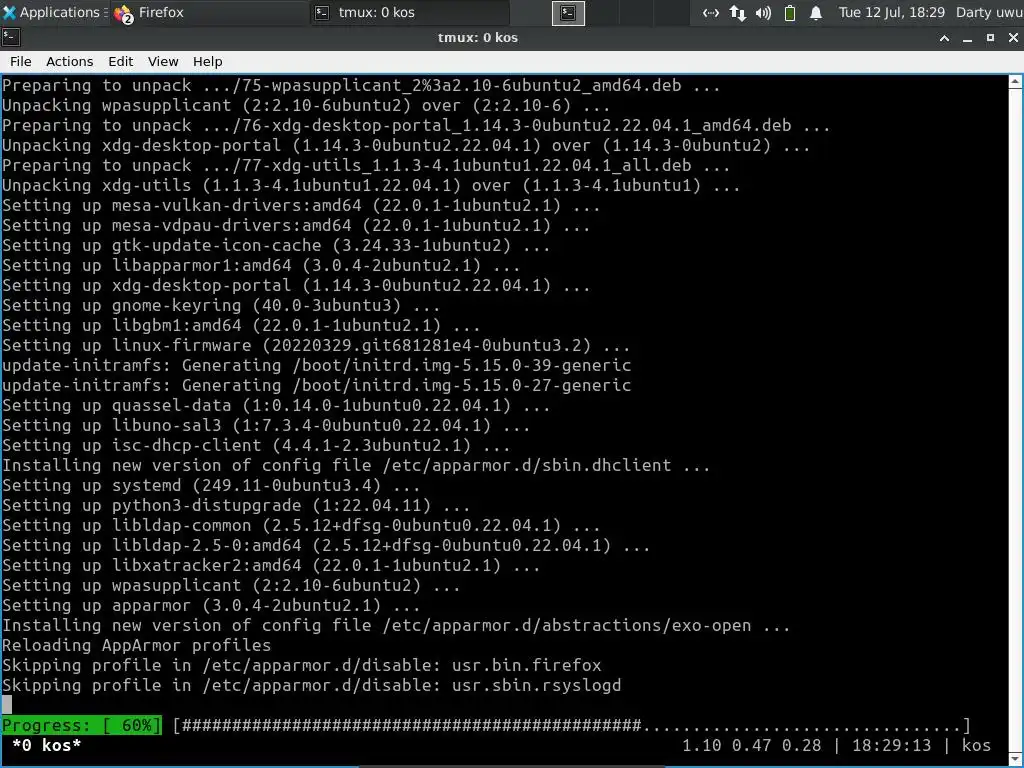Click the Setting up systemd line
1024x768 pixels.
211,485
